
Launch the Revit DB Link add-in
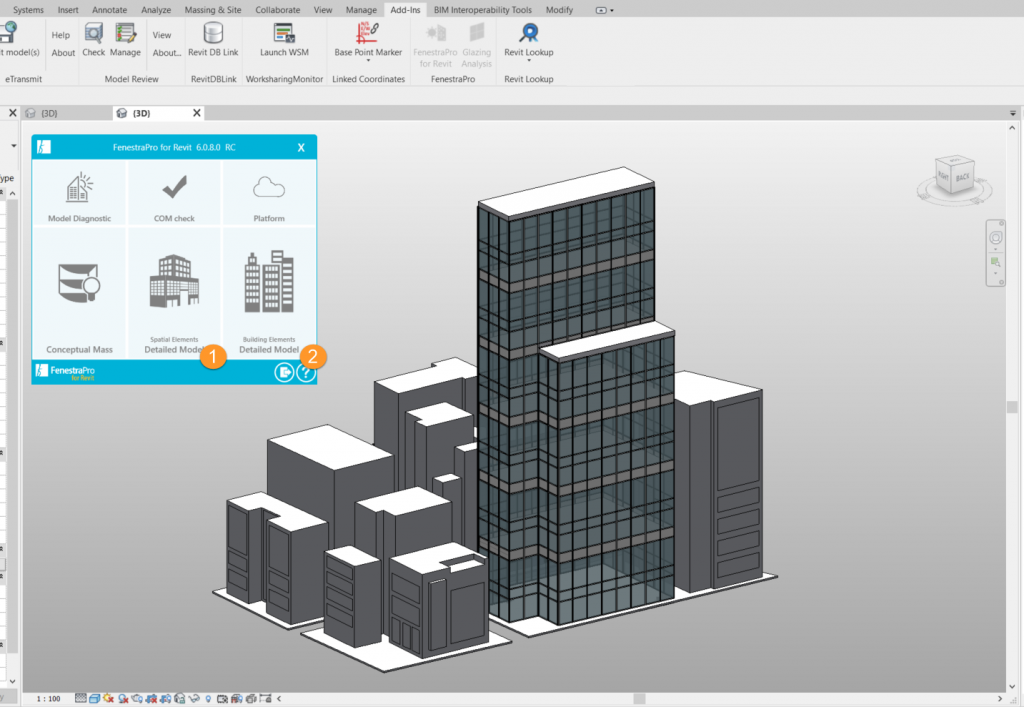[x=213, y=39]
